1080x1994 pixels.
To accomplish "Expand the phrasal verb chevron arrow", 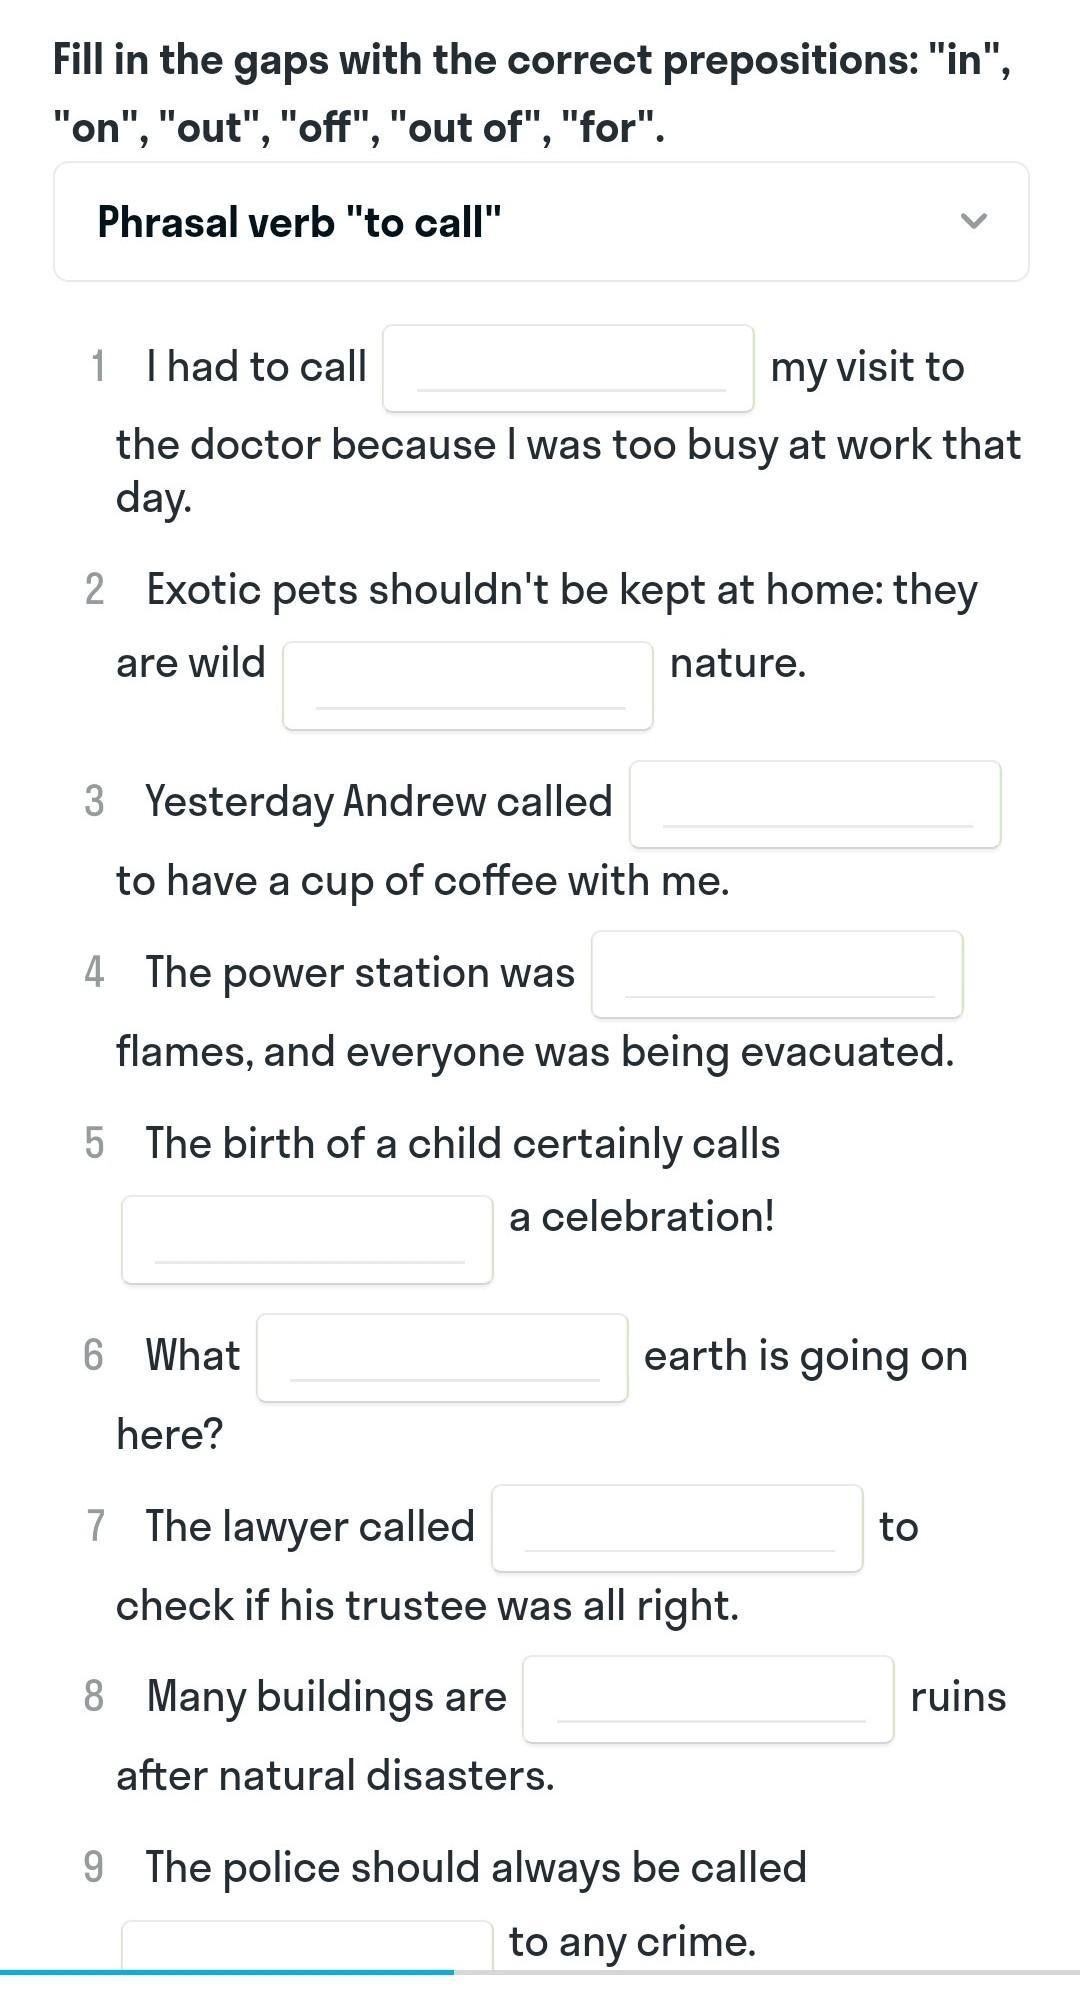I will (x=973, y=221).
